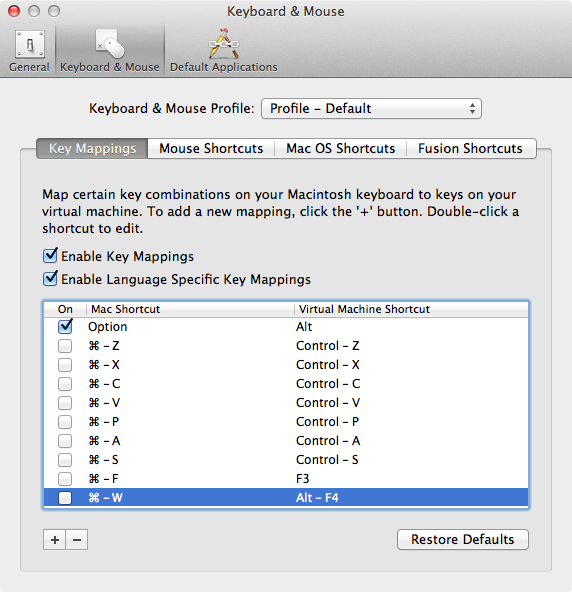Enable the ⌘-A mapping checkbox
572x592 pixels.
(x=65, y=441)
